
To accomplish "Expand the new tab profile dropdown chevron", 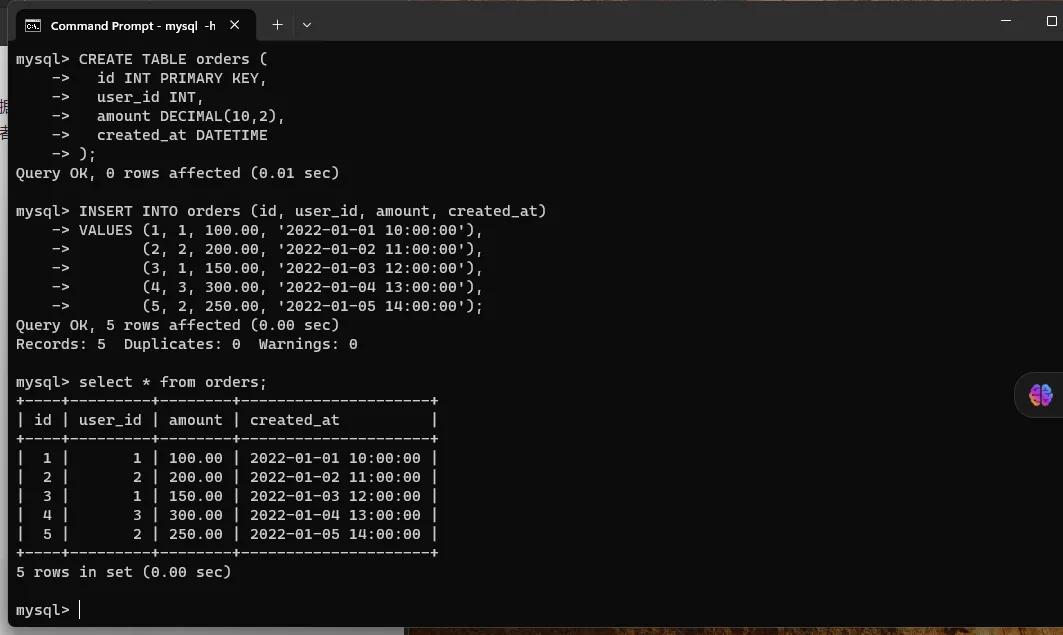I will 307,24.
